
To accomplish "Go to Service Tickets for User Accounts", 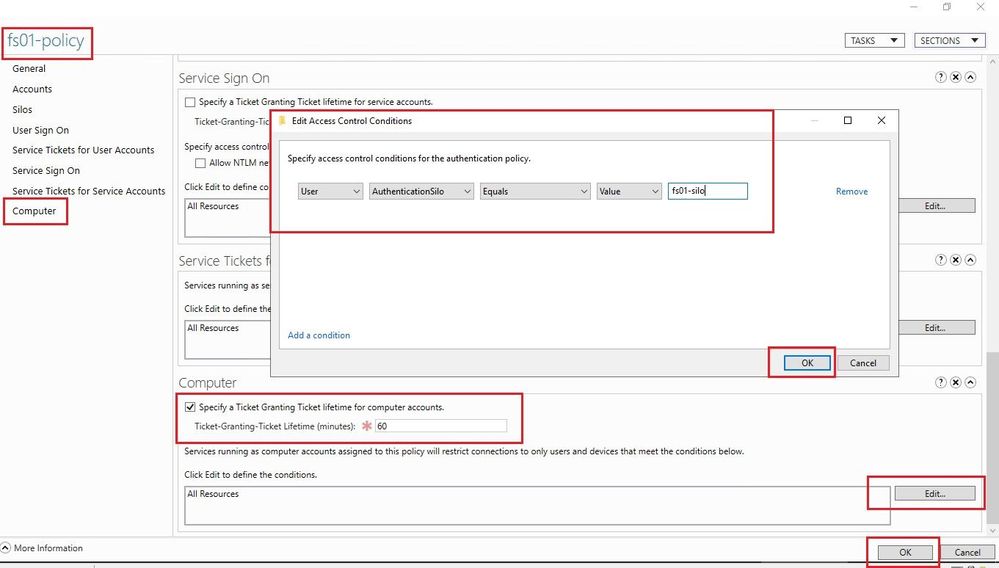I will [x=83, y=150].
